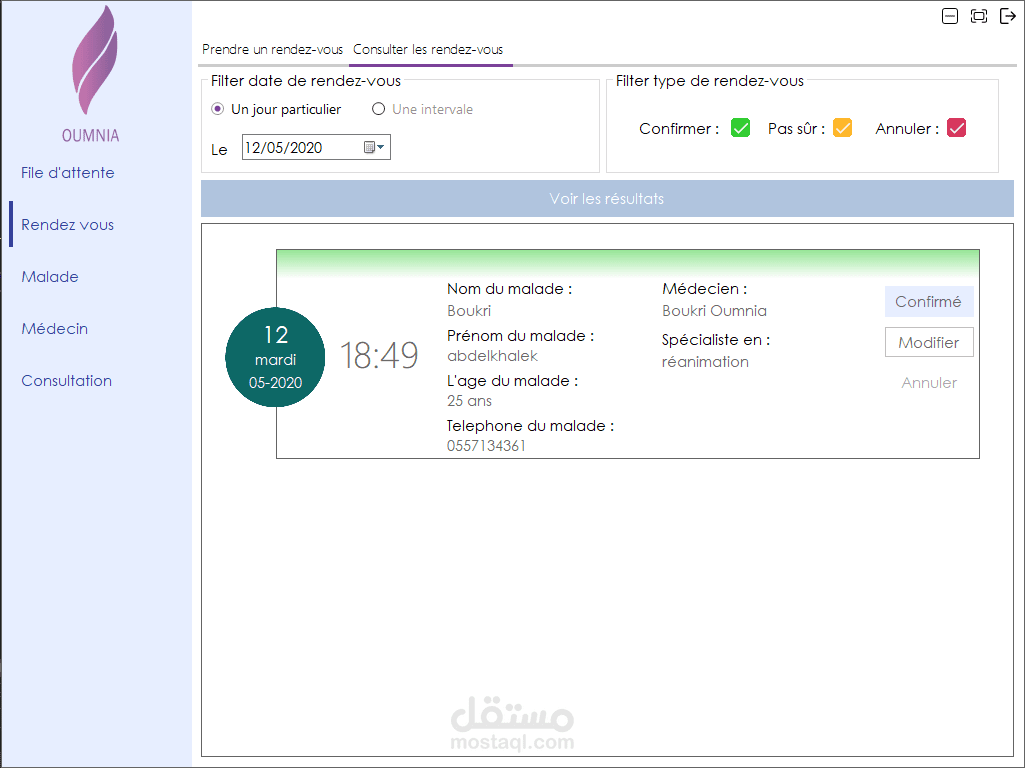Click the 'Filter type de rendez-vous' heading
This screenshot has height=768, width=1025.
point(709,81)
